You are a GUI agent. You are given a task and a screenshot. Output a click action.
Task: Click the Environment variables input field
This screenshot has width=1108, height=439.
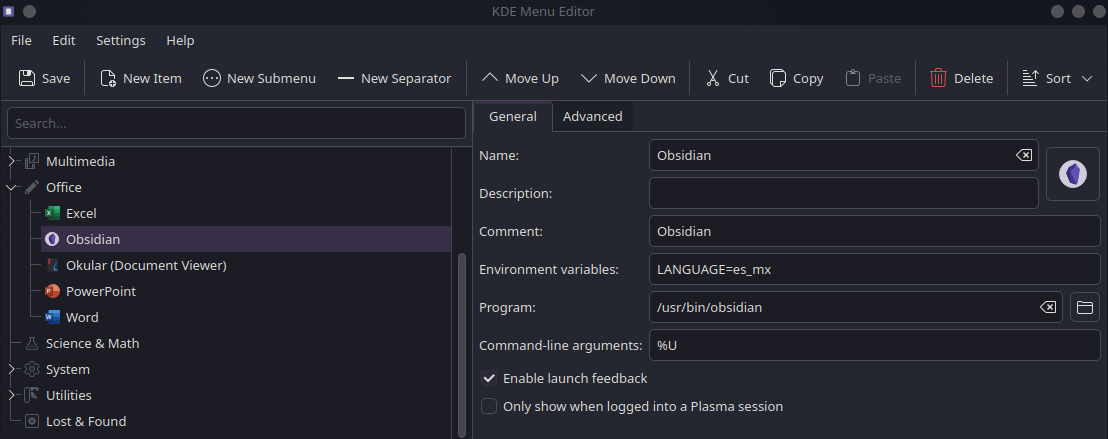pyautogui.click(x=874, y=269)
